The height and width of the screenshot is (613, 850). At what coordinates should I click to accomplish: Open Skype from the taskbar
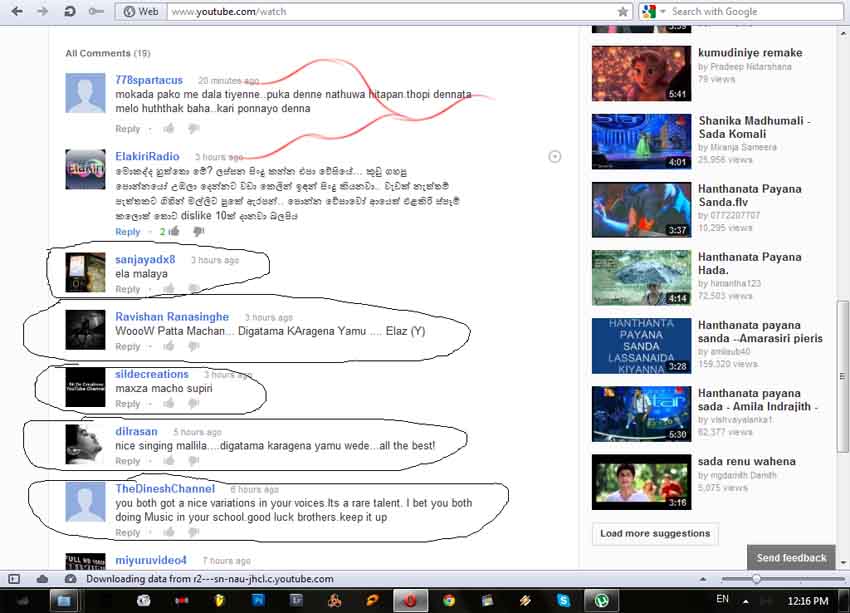point(563,601)
